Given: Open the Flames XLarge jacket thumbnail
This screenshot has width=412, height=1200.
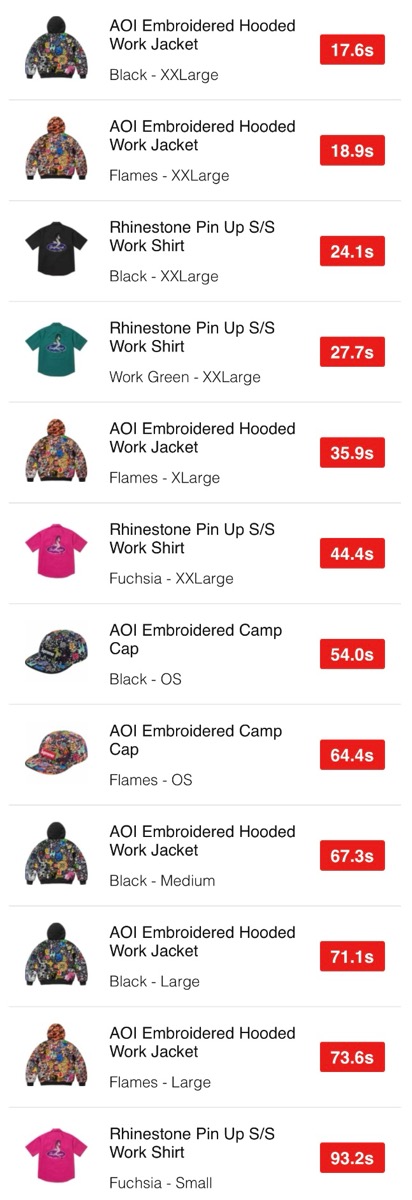Looking at the screenshot, I should (56, 452).
